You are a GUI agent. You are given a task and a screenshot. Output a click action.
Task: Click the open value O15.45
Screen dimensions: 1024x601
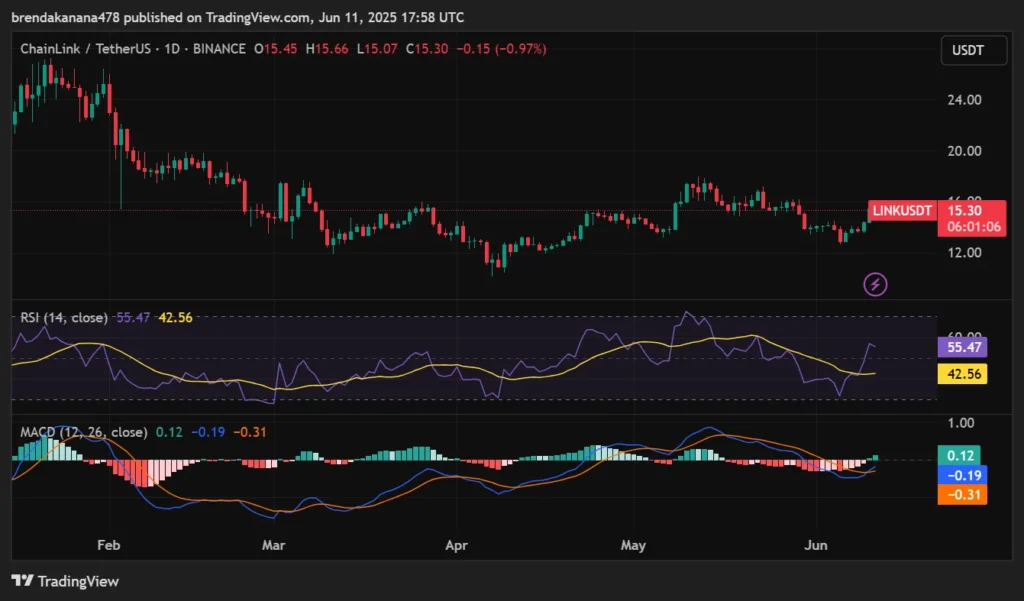276,49
